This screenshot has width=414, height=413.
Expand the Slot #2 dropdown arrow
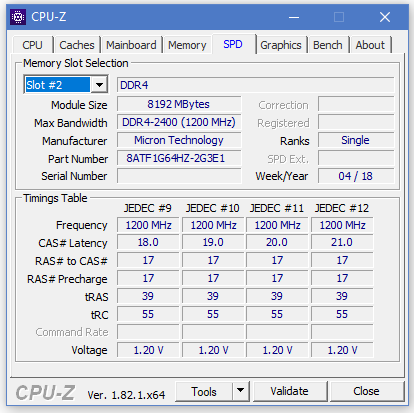click(x=99, y=85)
